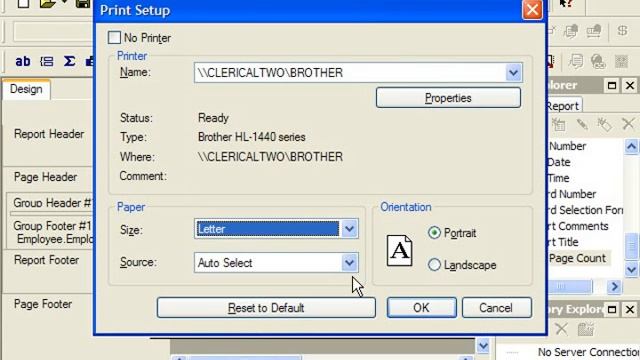The height and width of the screenshot is (360, 640).
Task: Select the Page Footer section label
Action: click(43, 304)
